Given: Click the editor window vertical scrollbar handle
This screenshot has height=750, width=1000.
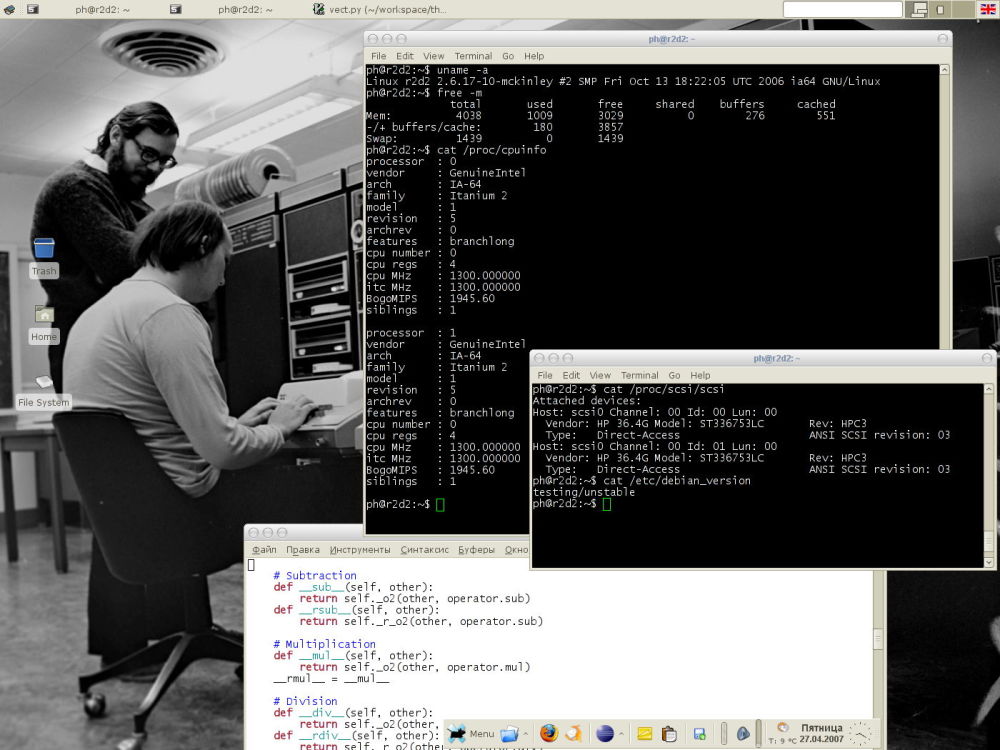Looking at the screenshot, I should tap(879, 639).
